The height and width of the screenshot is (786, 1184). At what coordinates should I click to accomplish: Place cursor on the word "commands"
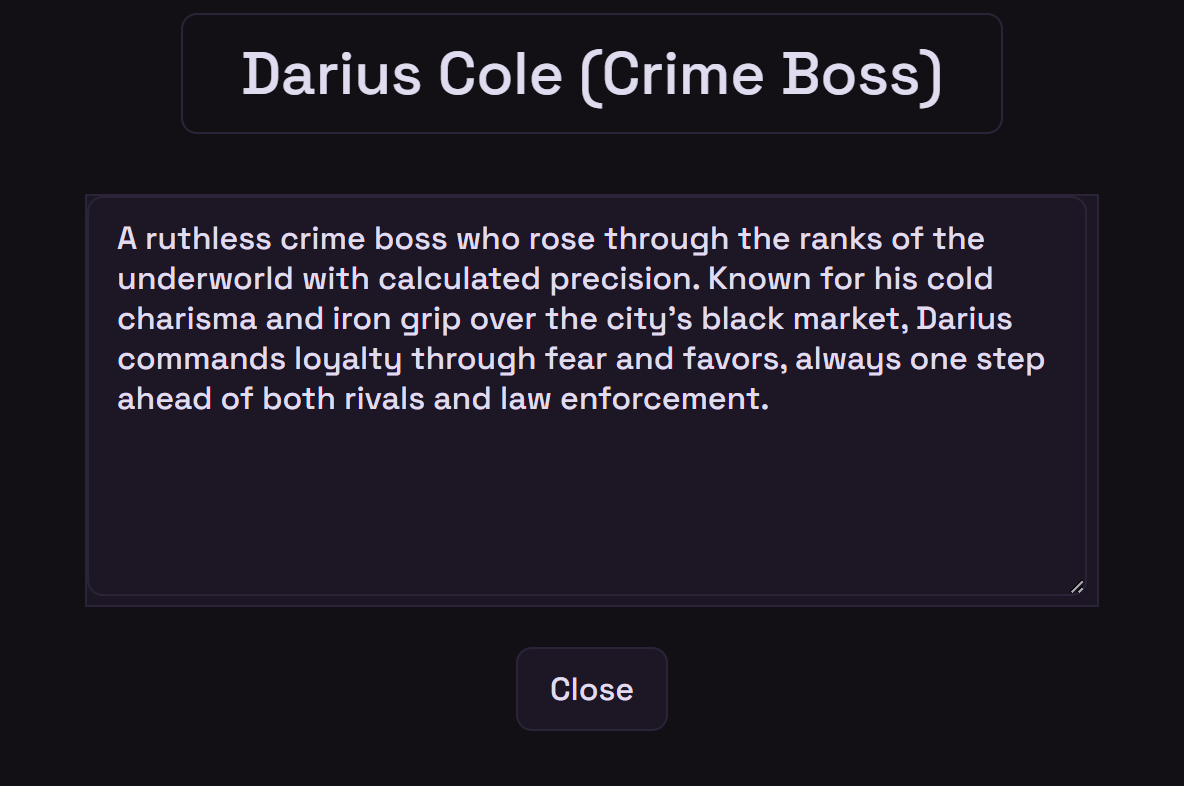pyautogui.click(x=202, y=359)
